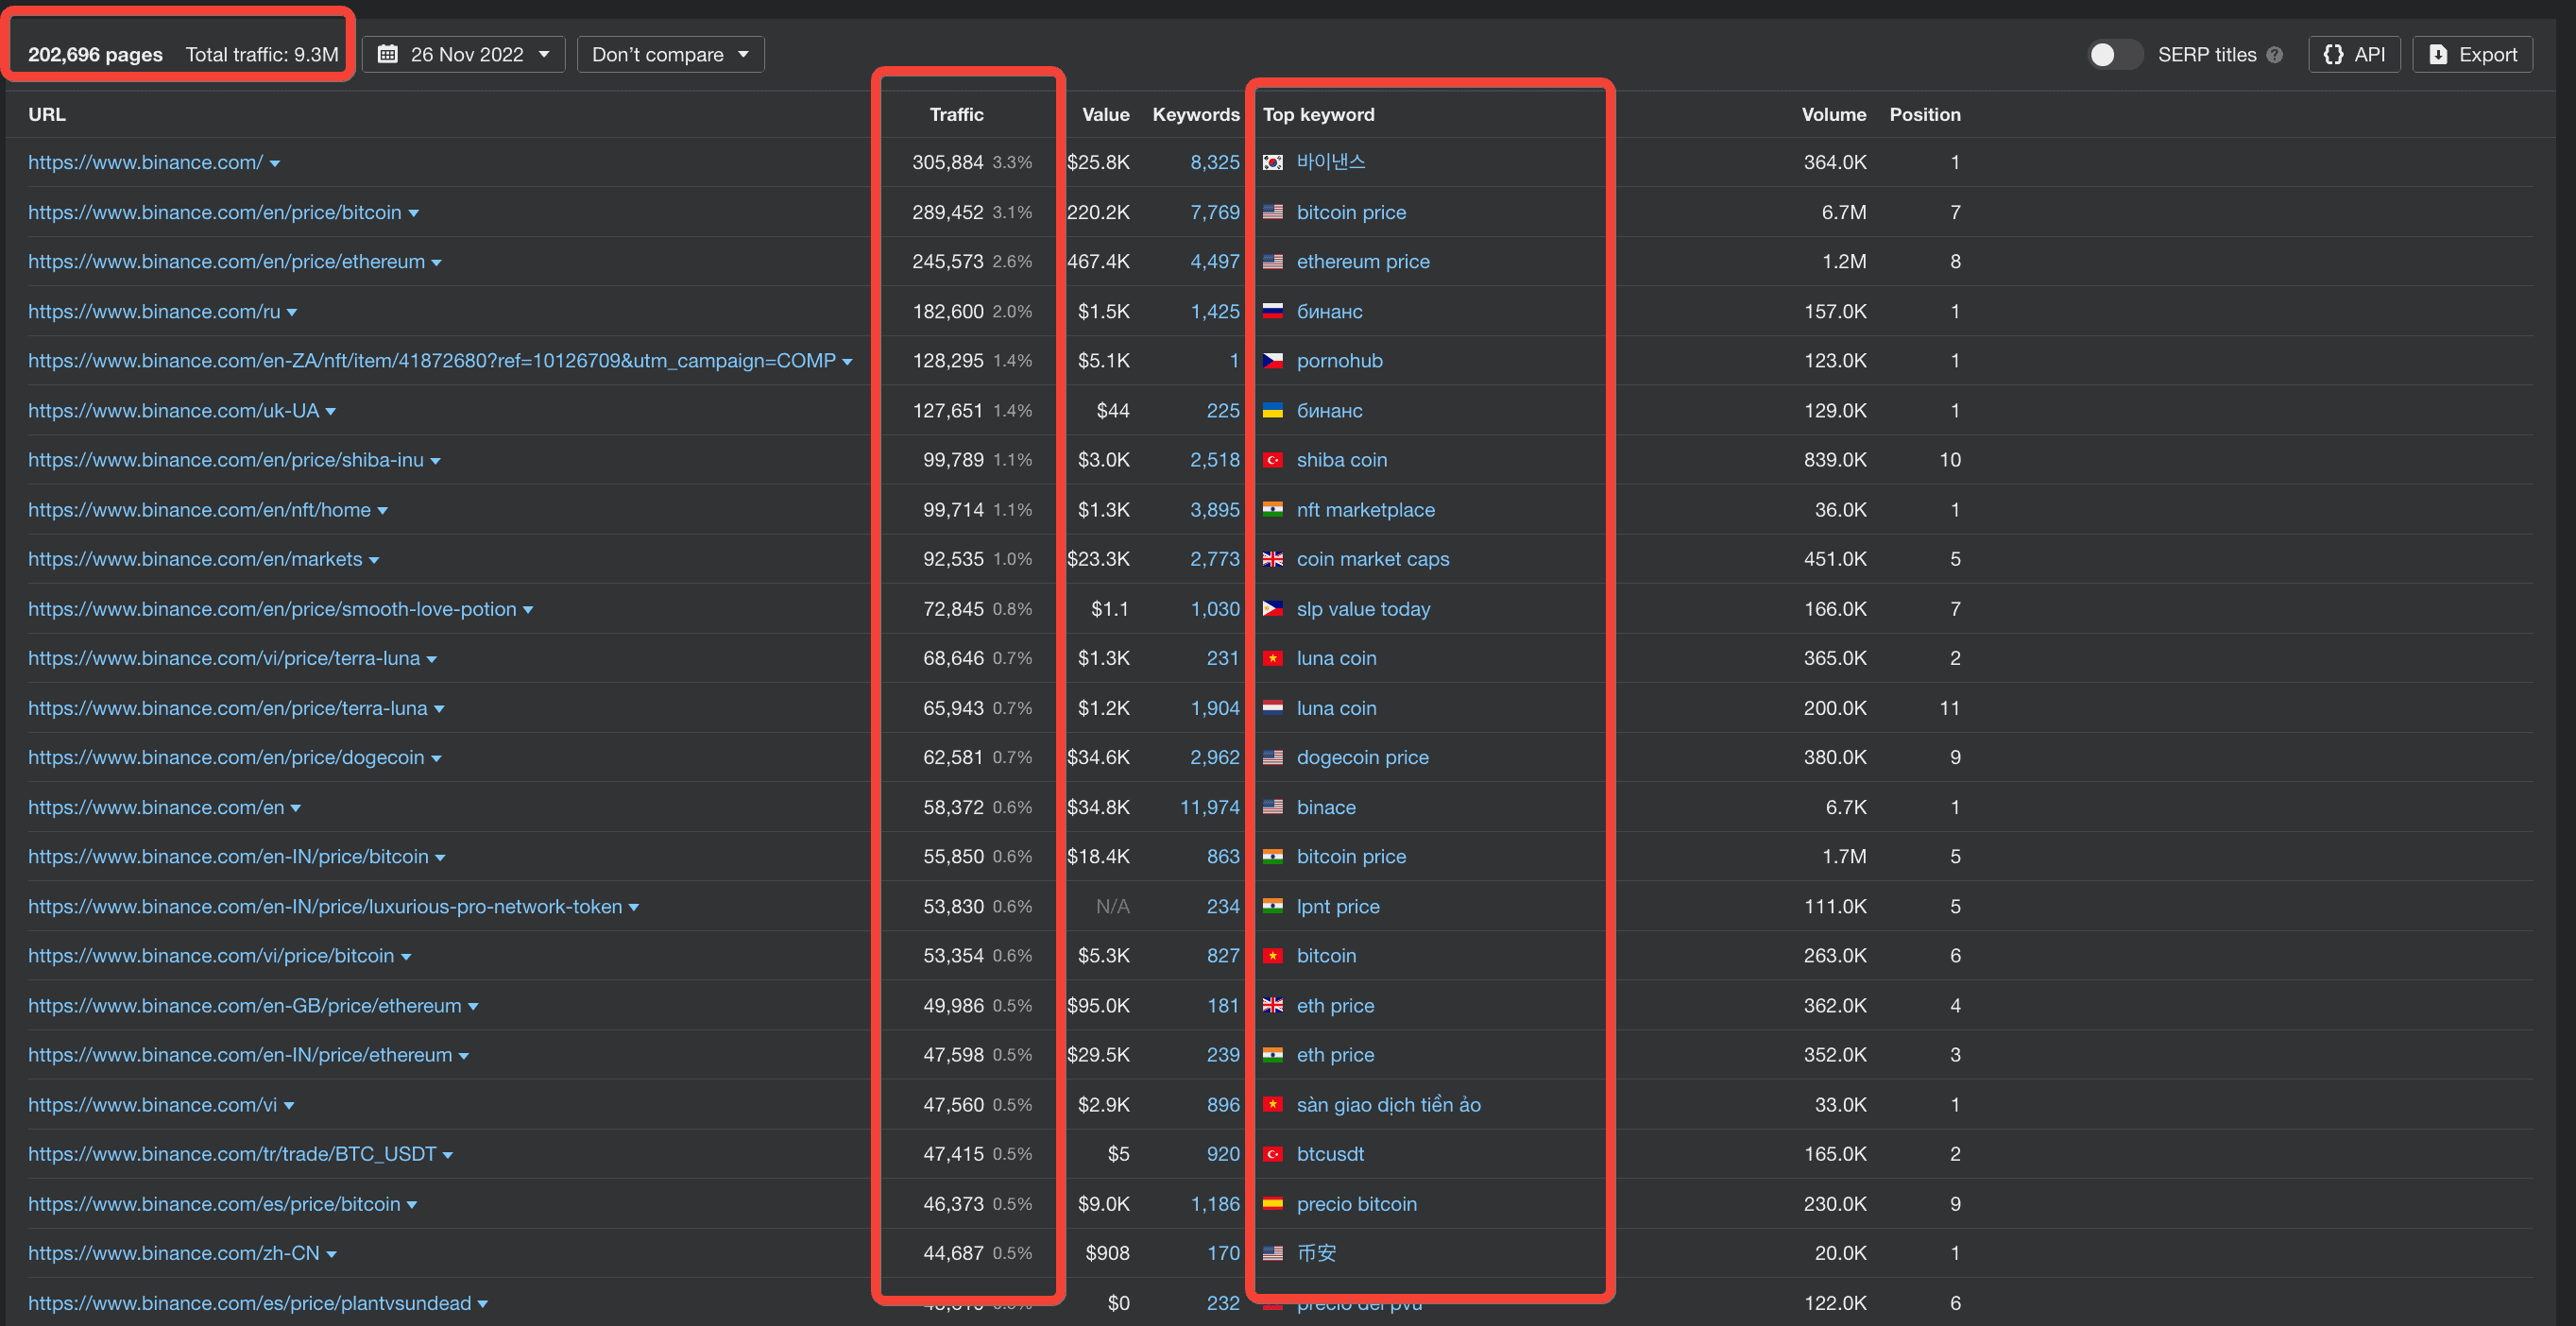Click the calendar icon in the date picker

(x=388, y=54)
